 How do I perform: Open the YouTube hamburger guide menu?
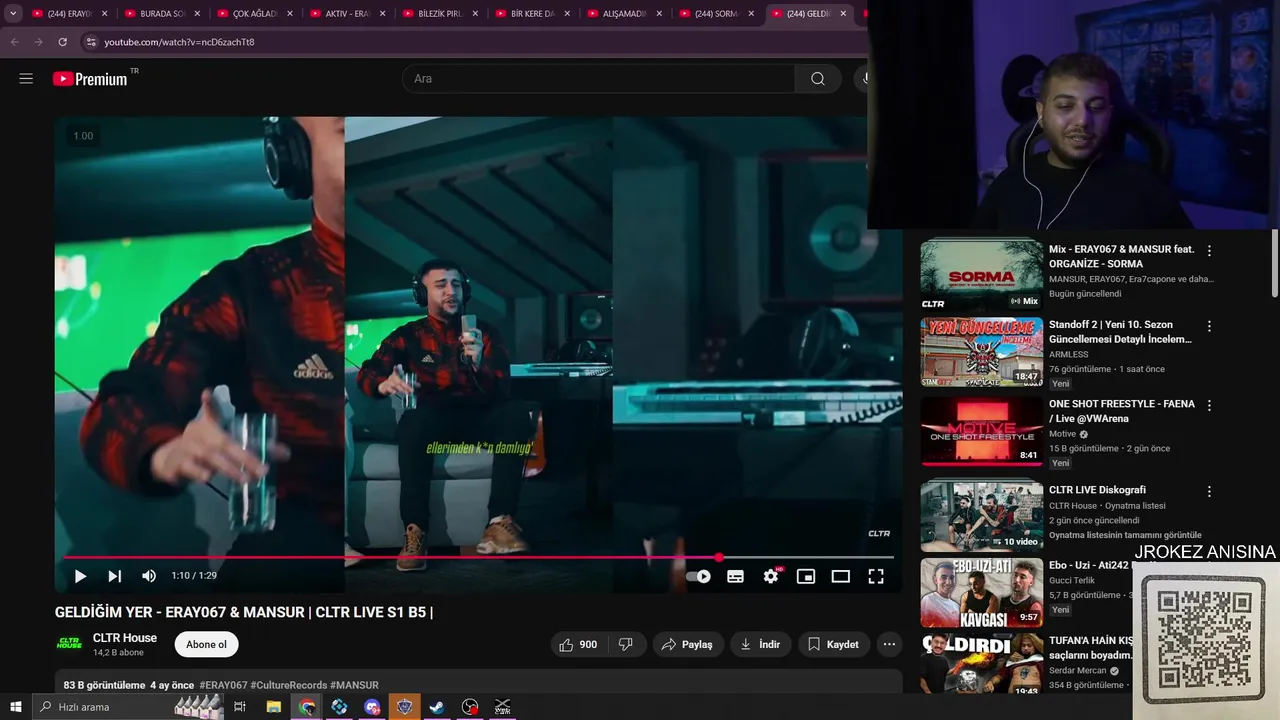[x=26, y=79]
